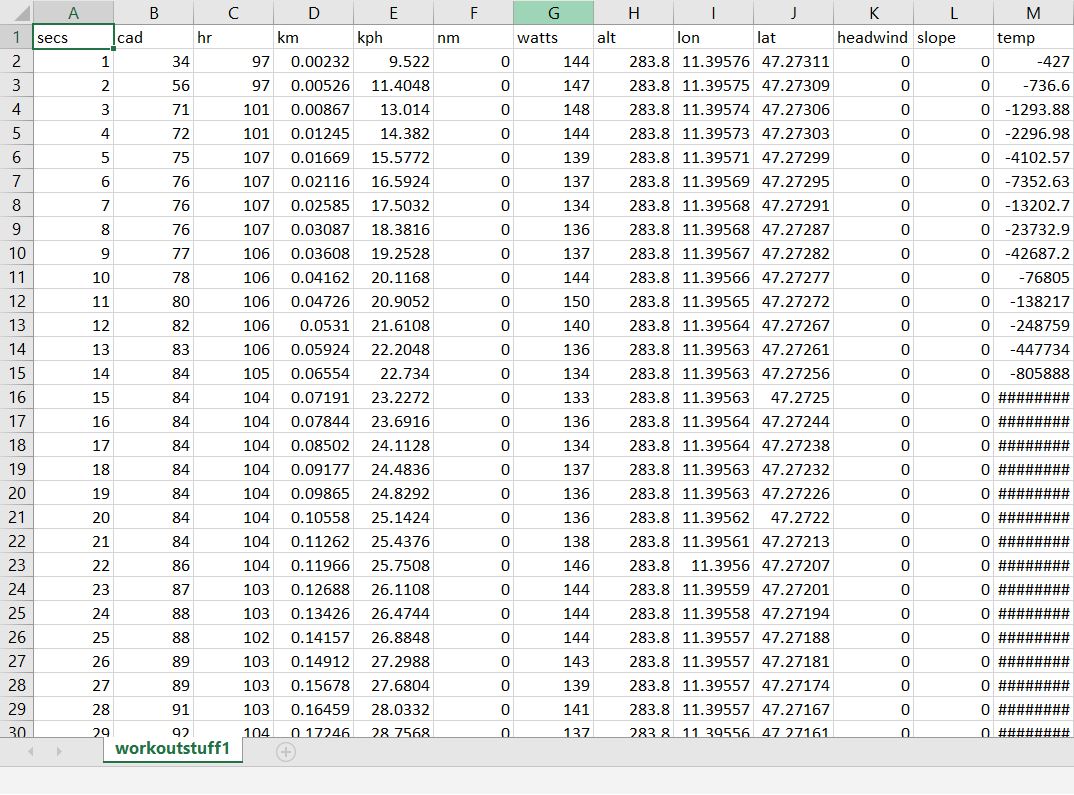Select lat cell showing 47.27167
The image size is (1074, 795).
pyautogui.click(x=794, y=709)
